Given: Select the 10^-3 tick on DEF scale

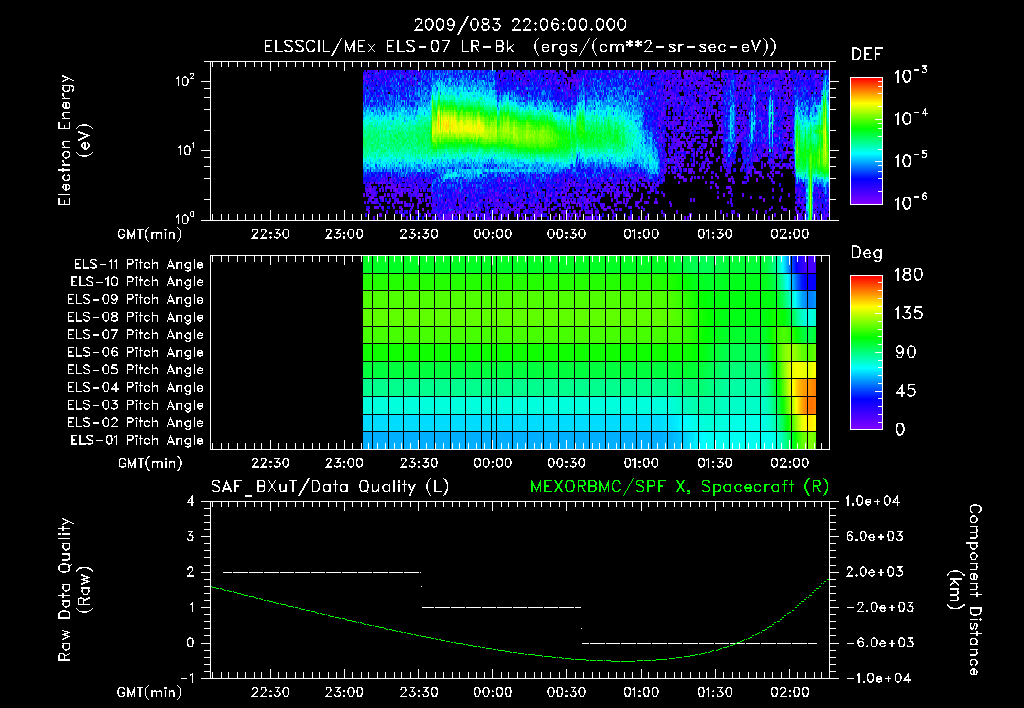Looking at the screenshot, I should [910, 76].
